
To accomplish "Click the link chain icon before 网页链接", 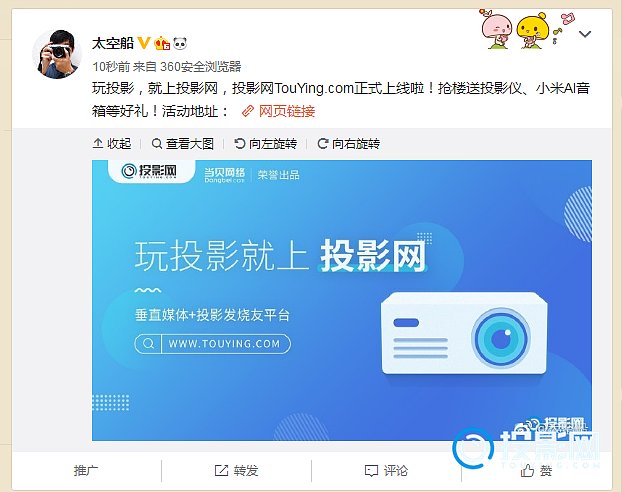I will (x=248, y=111).
